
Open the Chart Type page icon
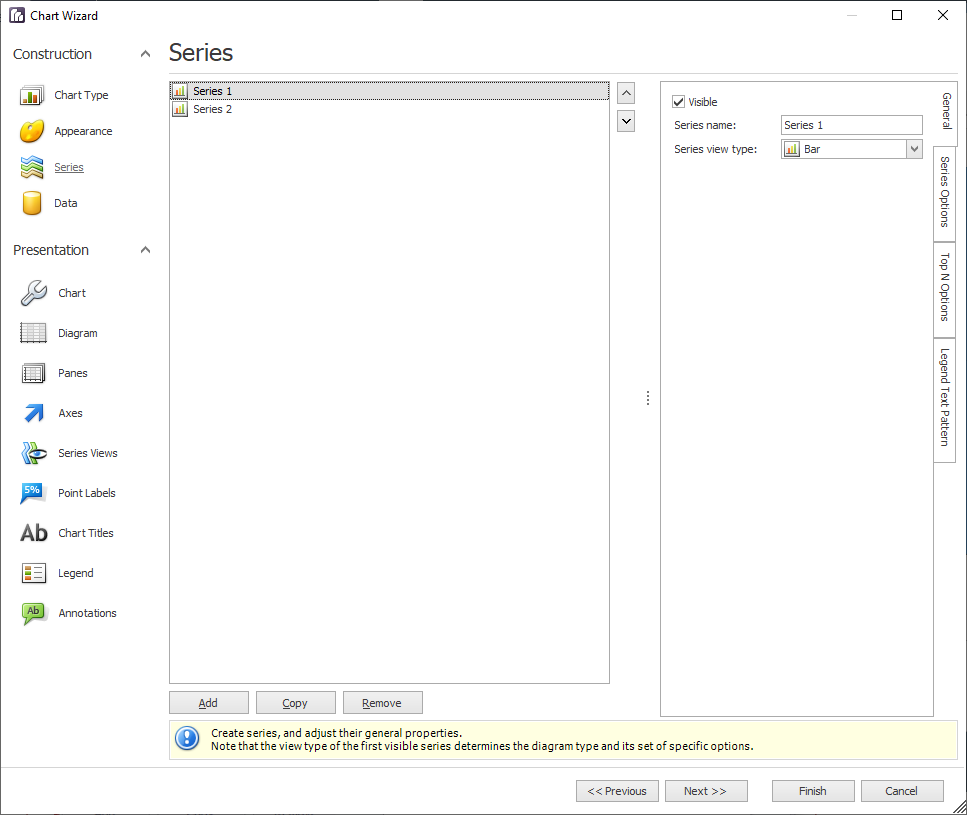[32, 96]
